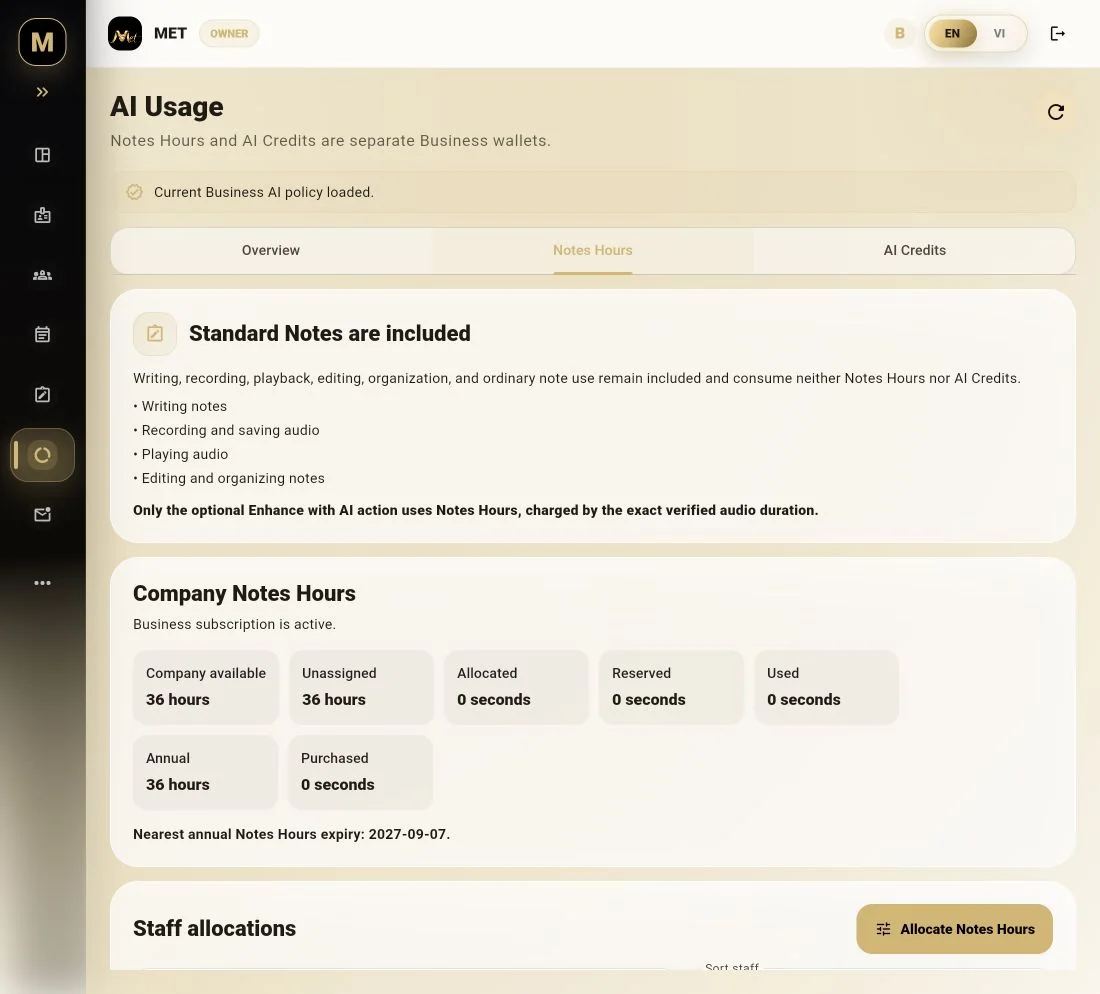Viewport: 1100px width, 994px height.
Task: Open the notes clipboard icon in sidebar
Action: (x=42, y=394)
